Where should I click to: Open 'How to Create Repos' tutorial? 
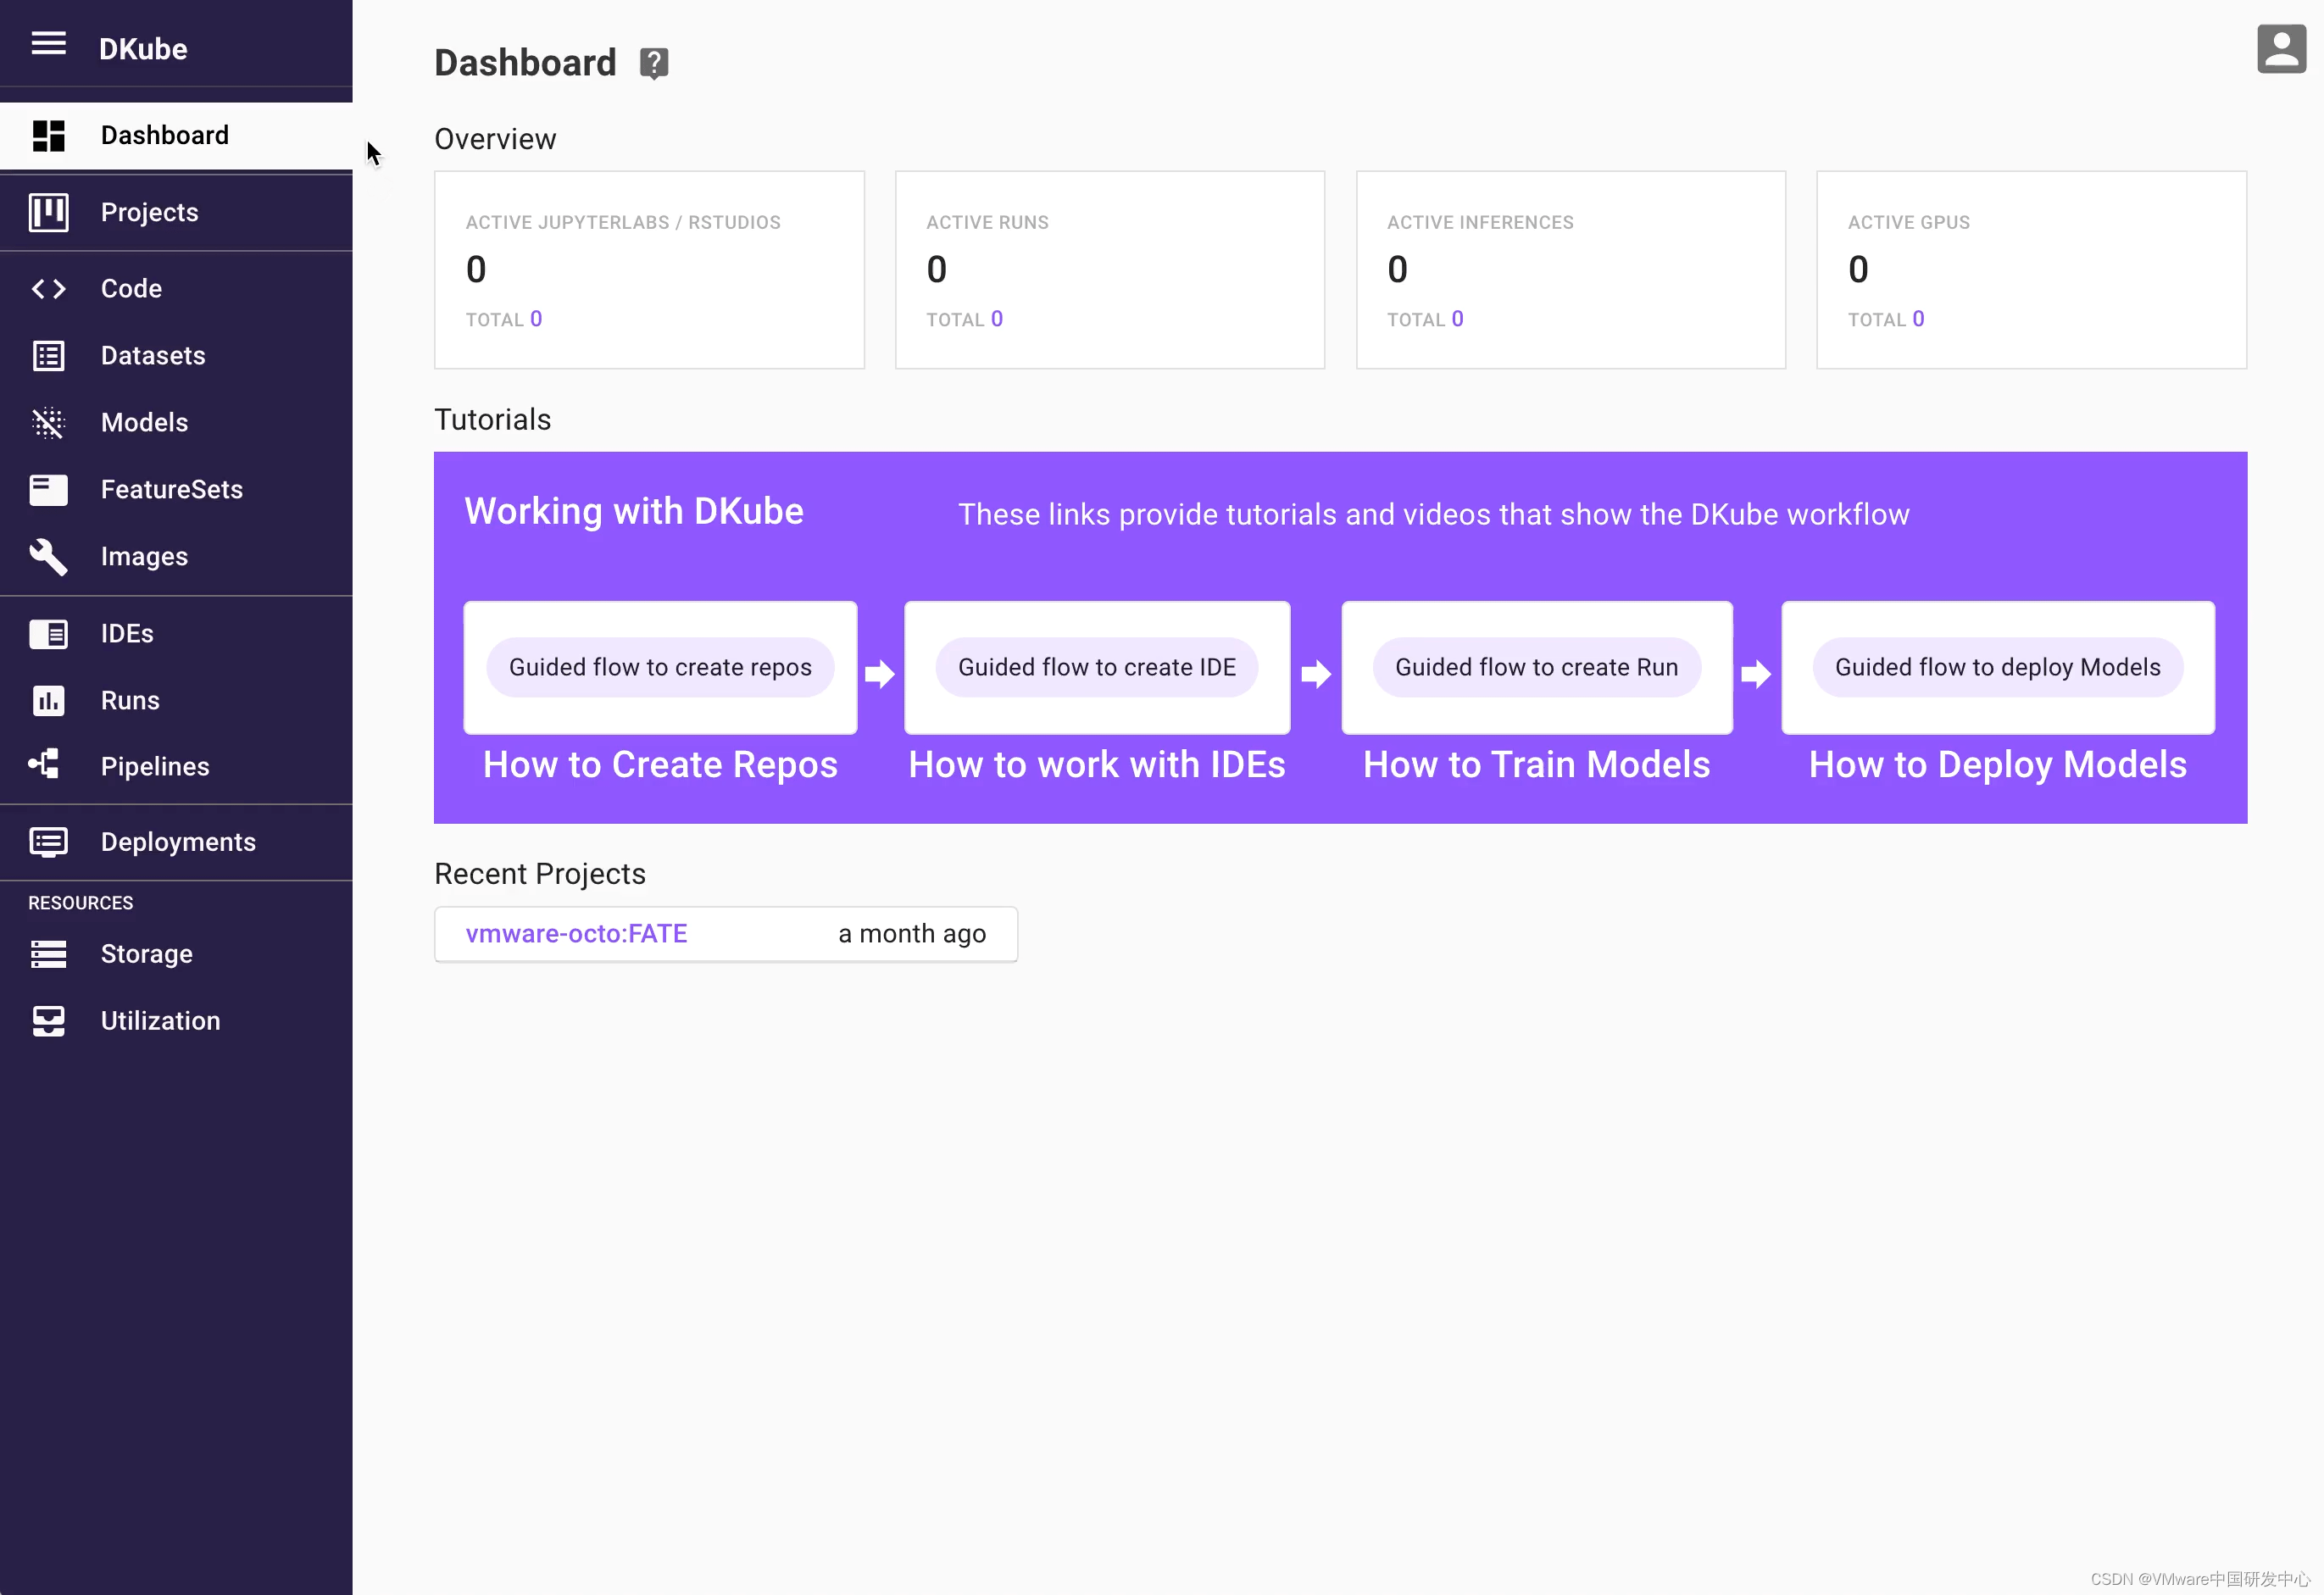click(660, 765)
